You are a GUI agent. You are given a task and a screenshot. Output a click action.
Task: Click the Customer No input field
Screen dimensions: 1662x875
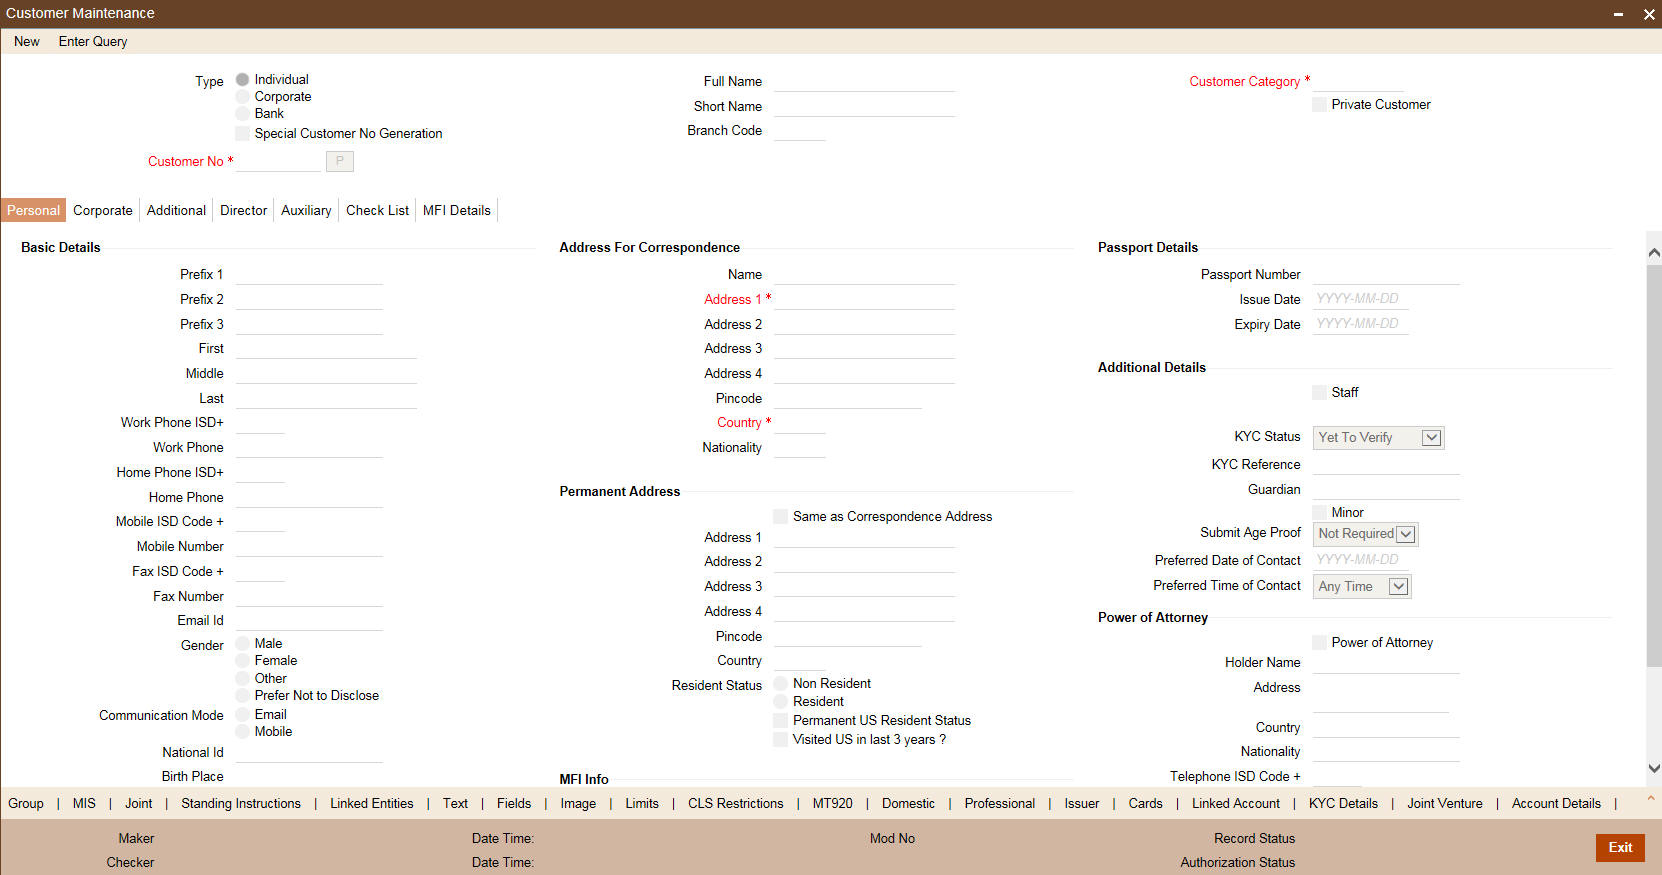coord(278,161)
